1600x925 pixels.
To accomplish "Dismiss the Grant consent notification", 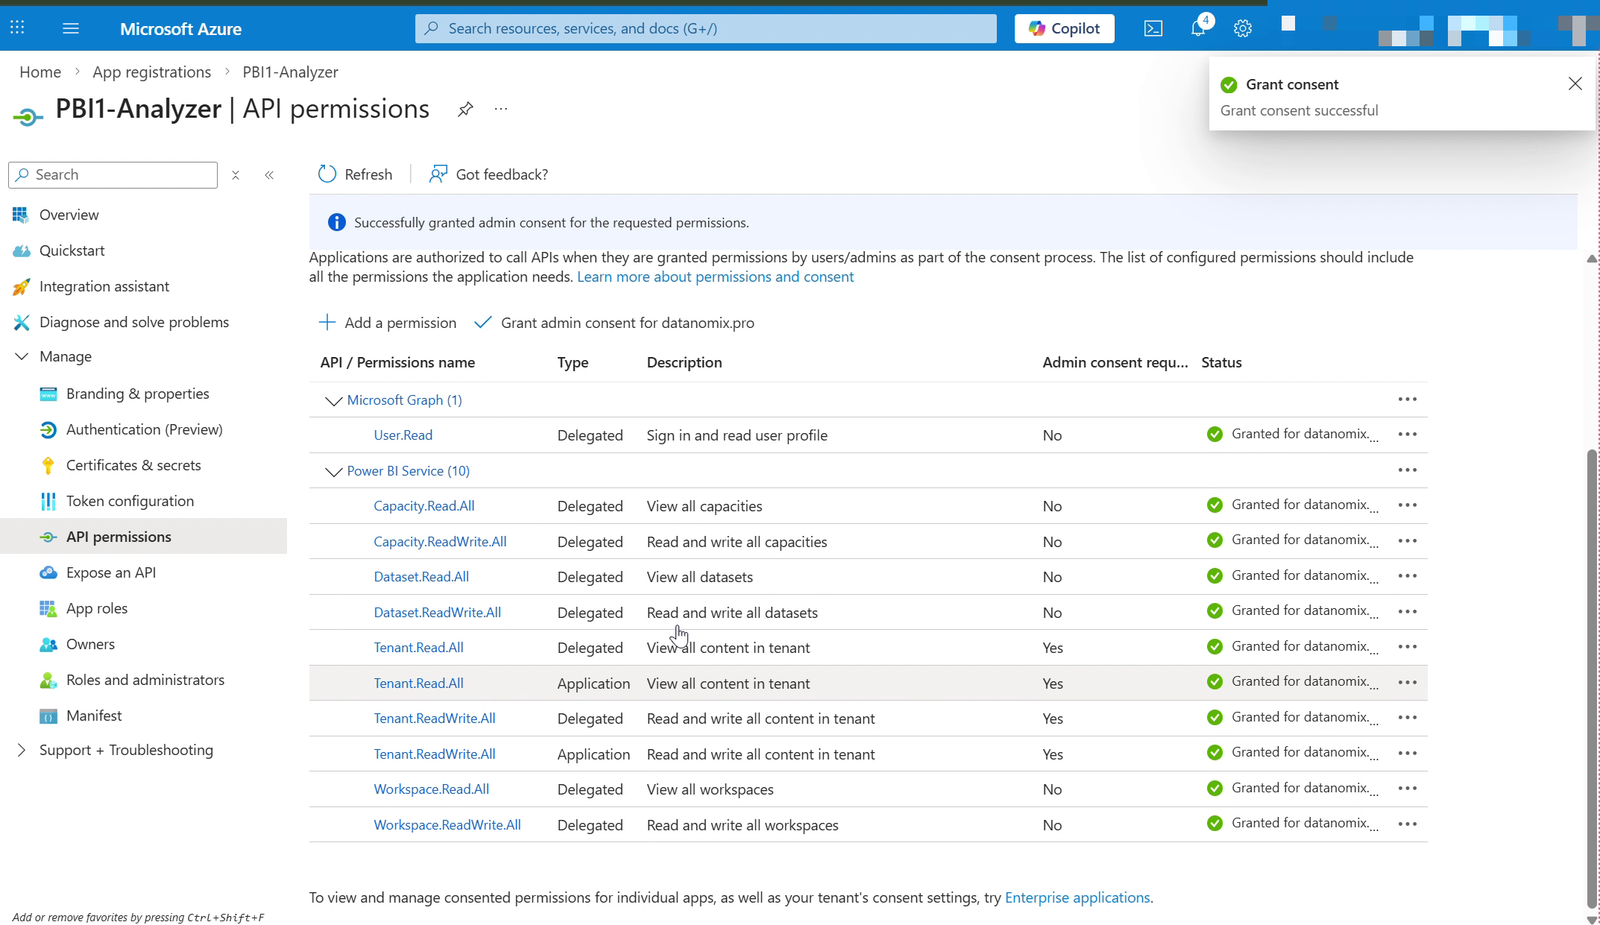I will tap(1575, 84).
